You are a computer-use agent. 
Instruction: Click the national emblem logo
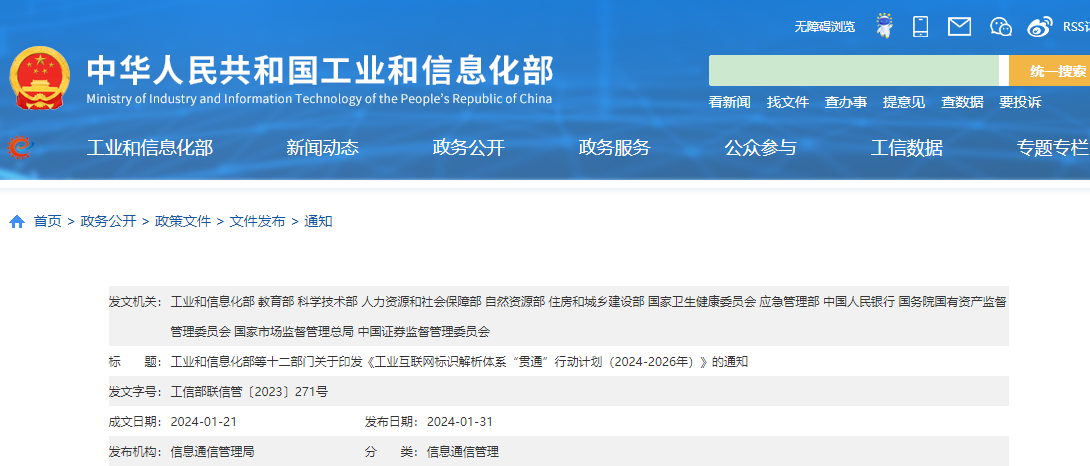click(39, 77)
